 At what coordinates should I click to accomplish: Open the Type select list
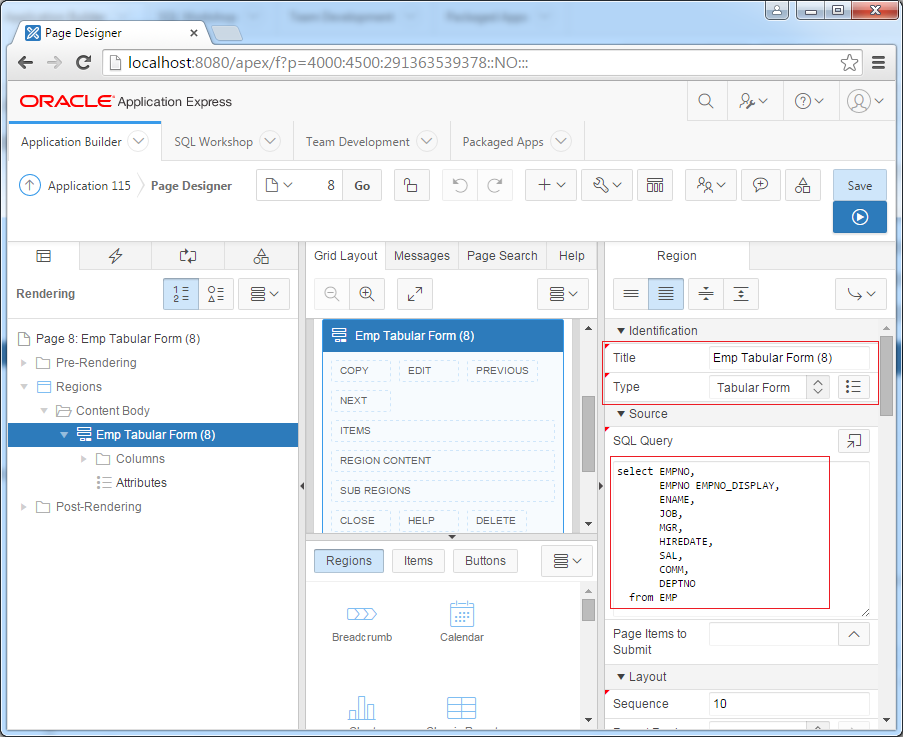(769, 388)
